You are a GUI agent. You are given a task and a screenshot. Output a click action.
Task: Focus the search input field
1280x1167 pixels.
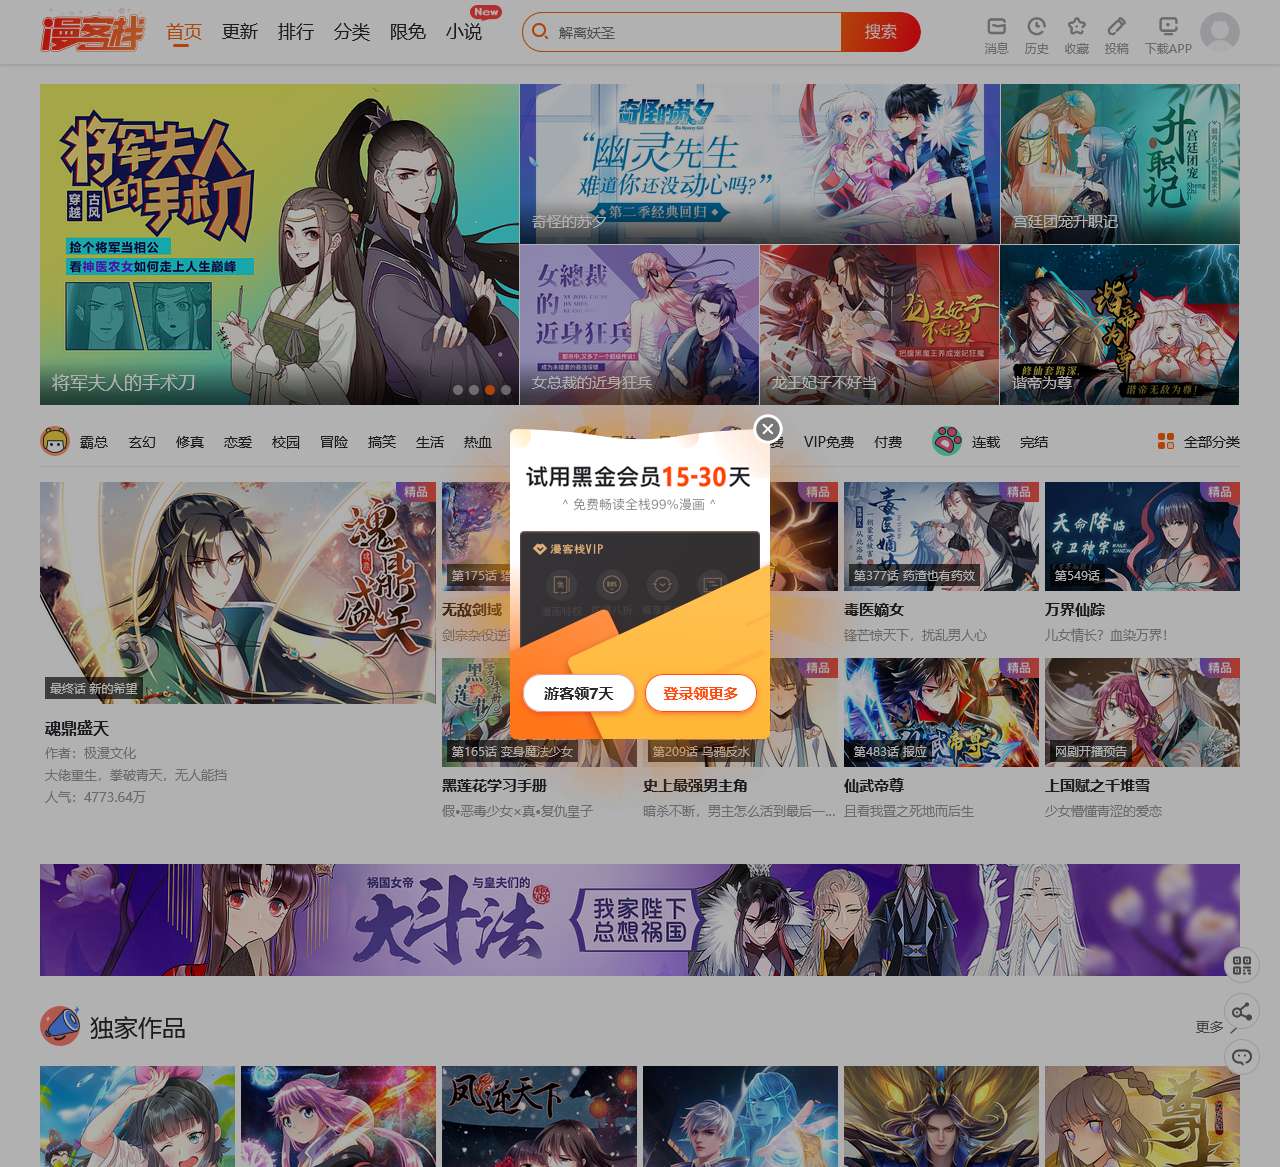pos(695,32)
